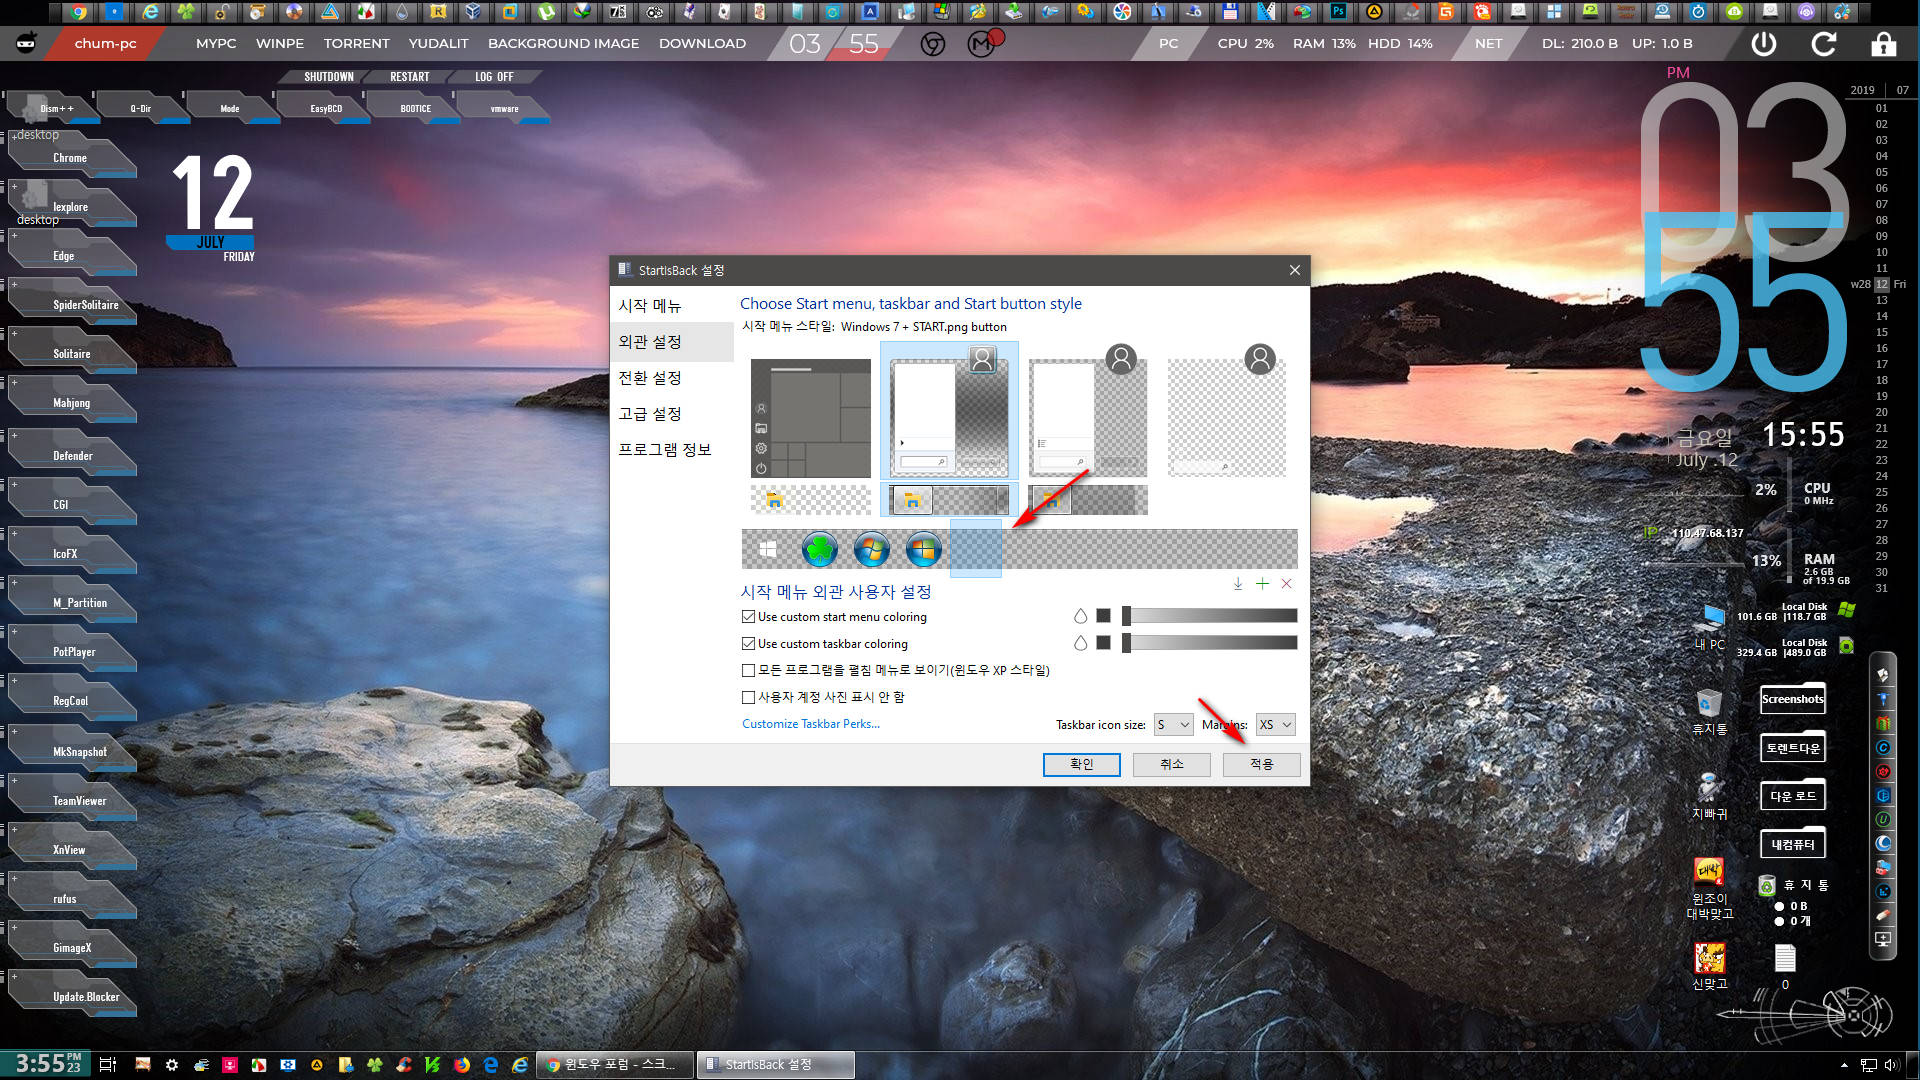Image resolution: width=1920 pixels, height=1080 pixels.
Task: Click the 취소 (Cancel) button
Action: tap(1172, 764)
